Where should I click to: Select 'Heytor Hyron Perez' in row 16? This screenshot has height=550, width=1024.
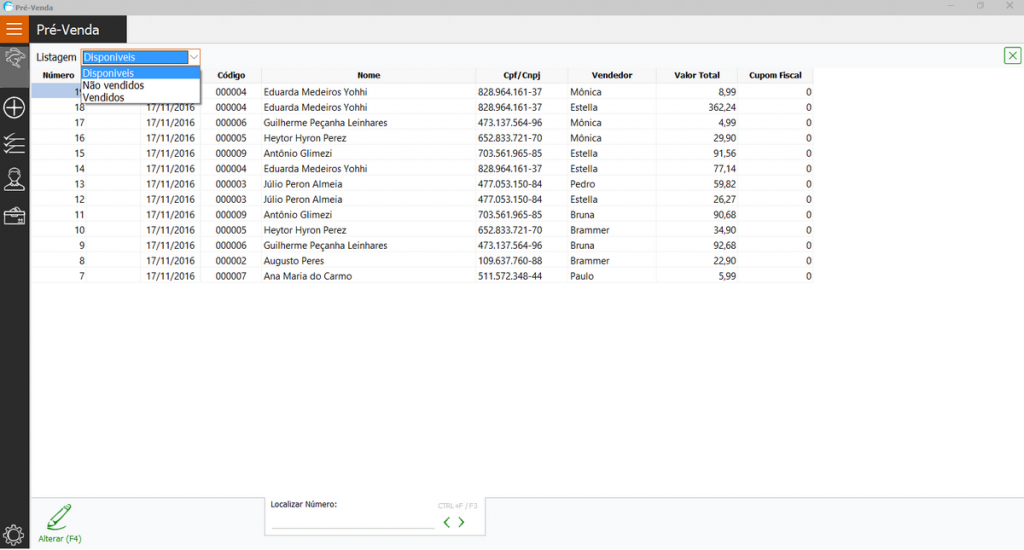pyautogui.click(x=305, y=138)
